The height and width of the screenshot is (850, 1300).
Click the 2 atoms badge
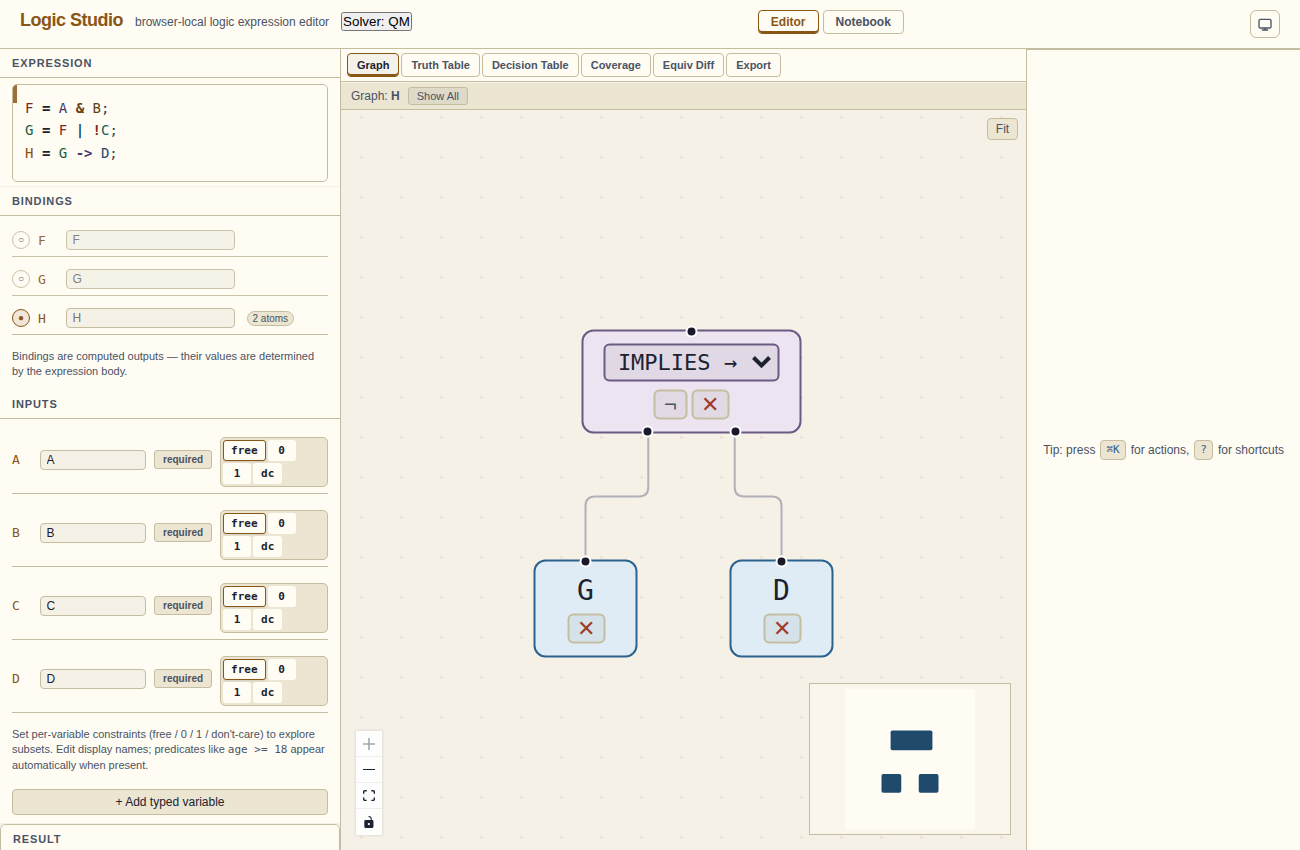[x=270, y=319]
